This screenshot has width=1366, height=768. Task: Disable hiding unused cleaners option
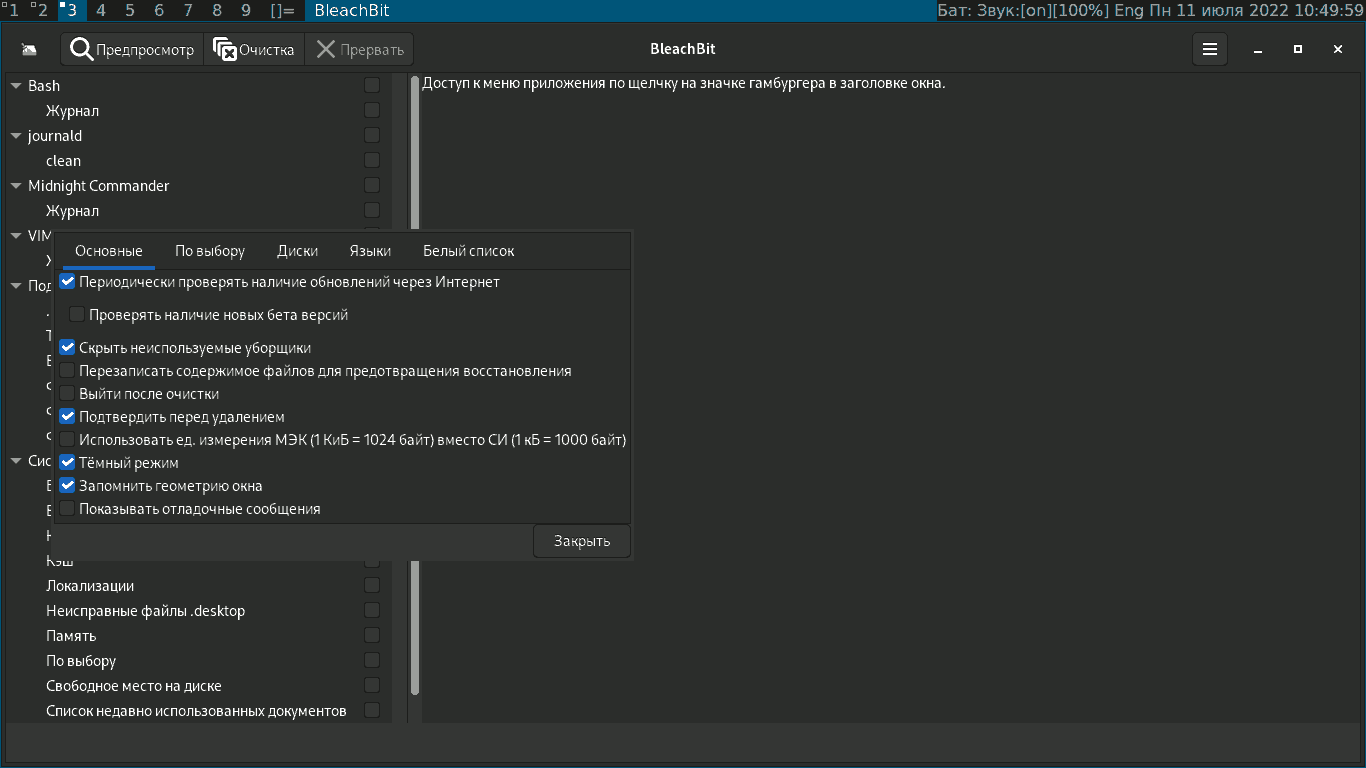click(68, 347)
